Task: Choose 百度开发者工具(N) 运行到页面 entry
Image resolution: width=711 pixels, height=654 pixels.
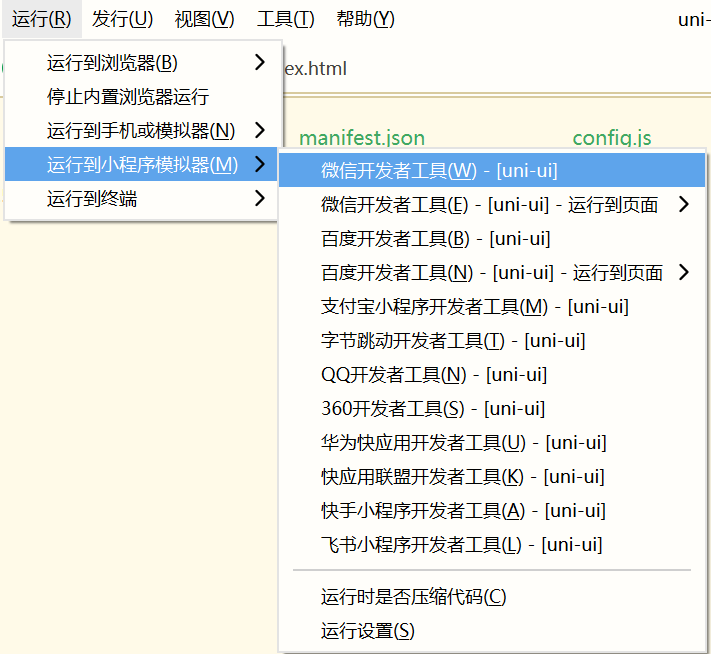Action: (492, 273)
